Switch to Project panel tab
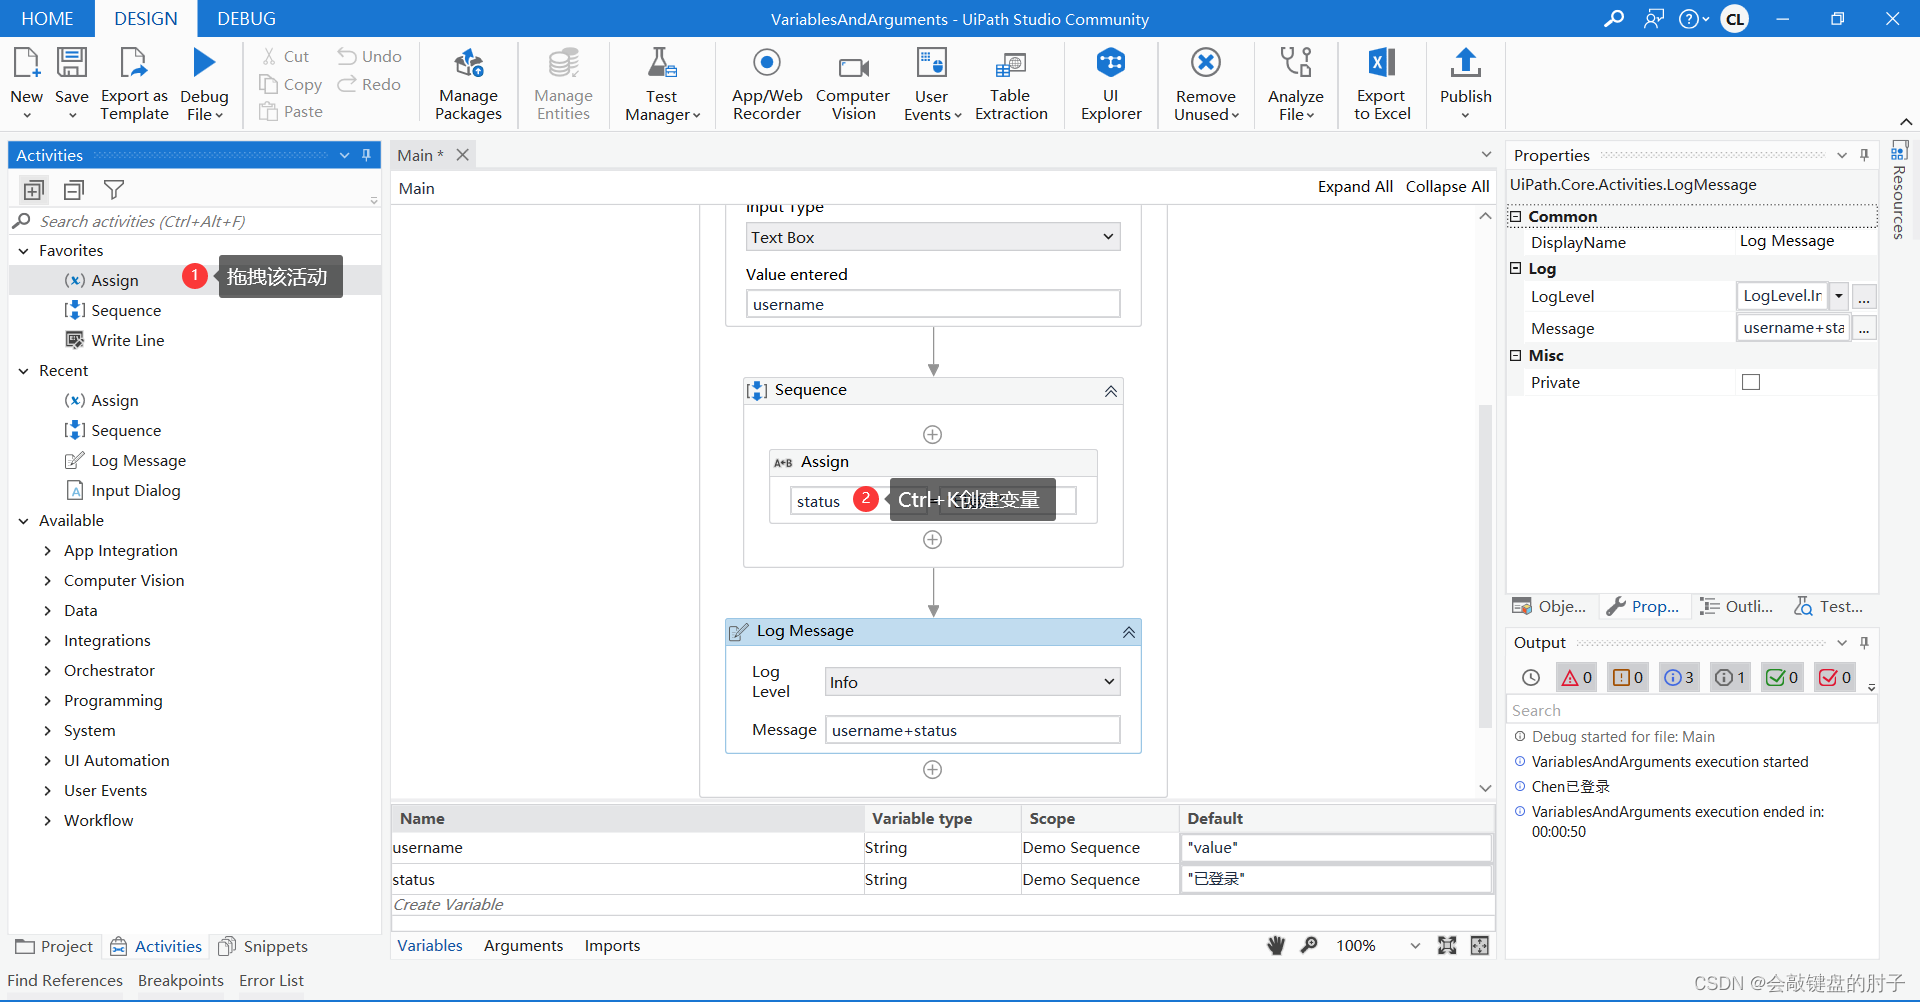The height and width of the screenshot is (1002, 1920). click(x=54, y=947)
